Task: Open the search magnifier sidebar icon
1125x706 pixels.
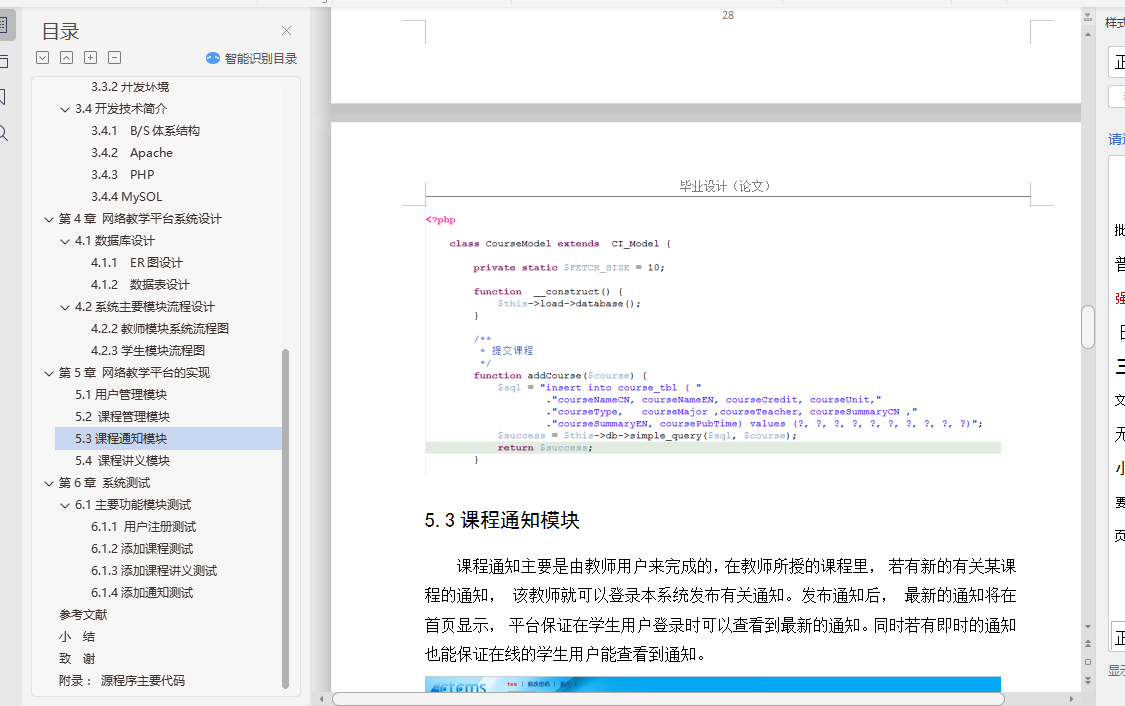Action: (4, 133)
